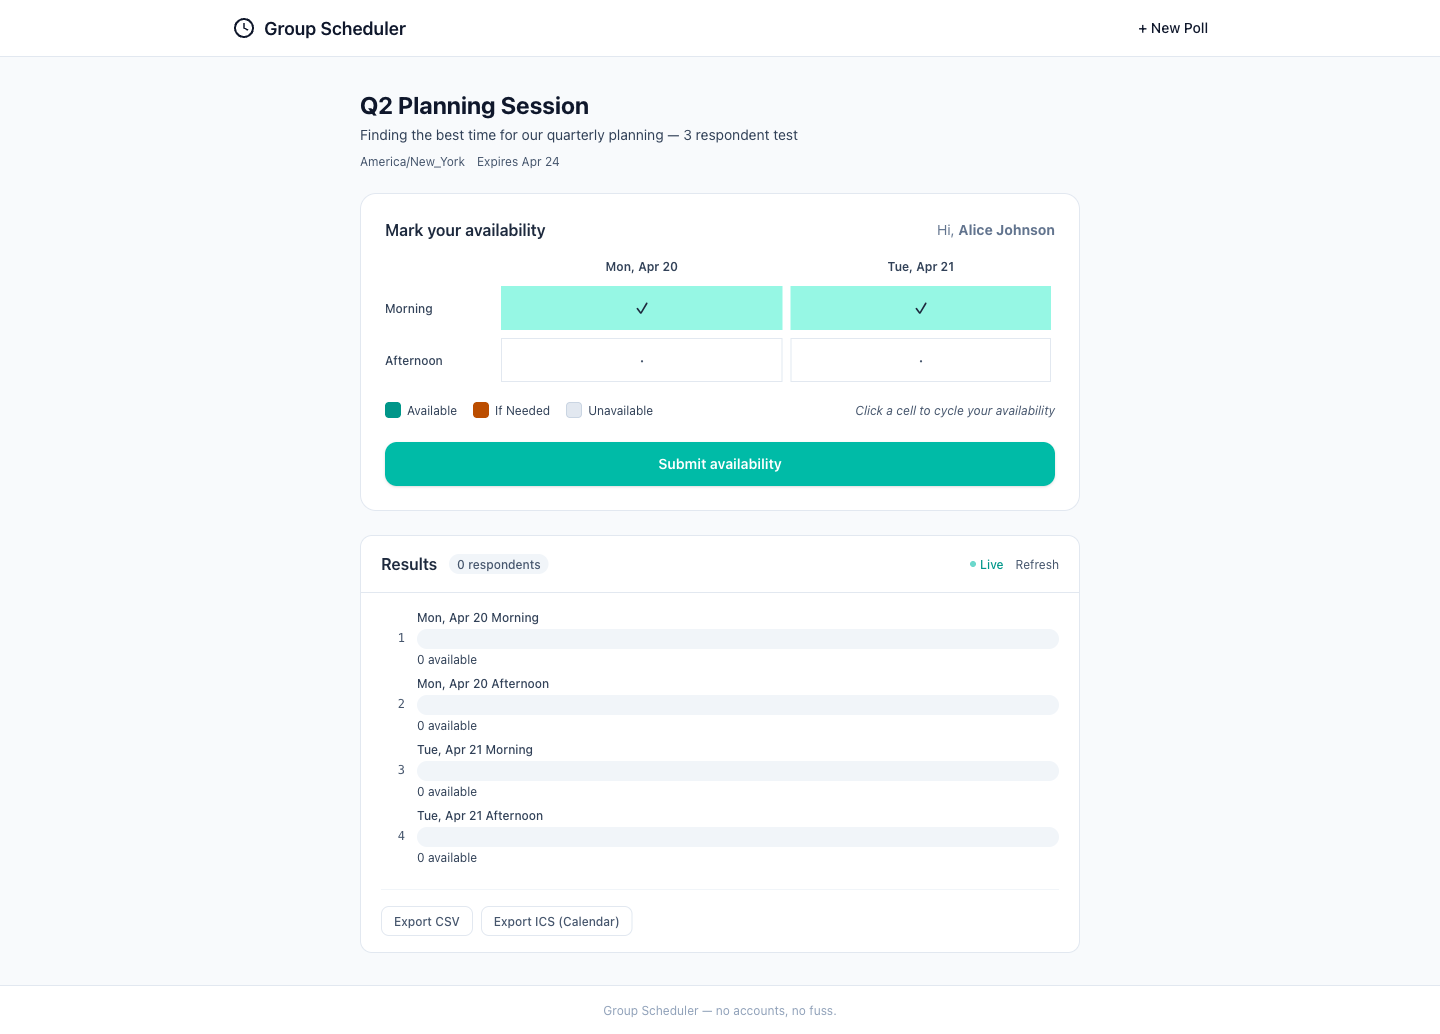This screenshot has height=1034, width=1440.
Task: Submit availability for the poll
Action: tap(720, 464)
